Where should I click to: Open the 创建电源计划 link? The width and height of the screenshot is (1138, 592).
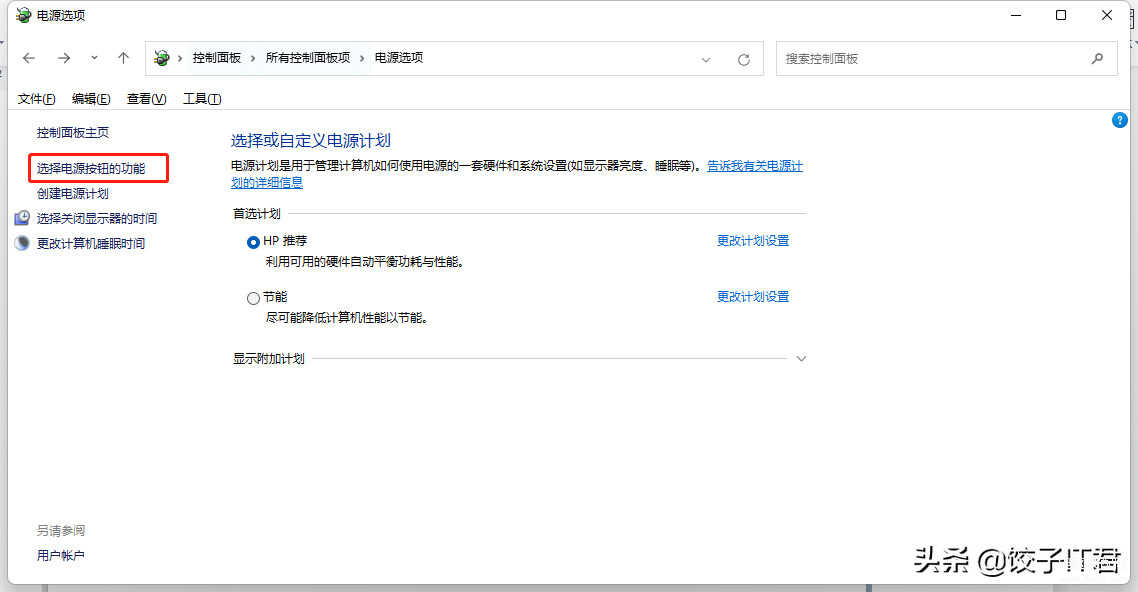tap(73, 194)
